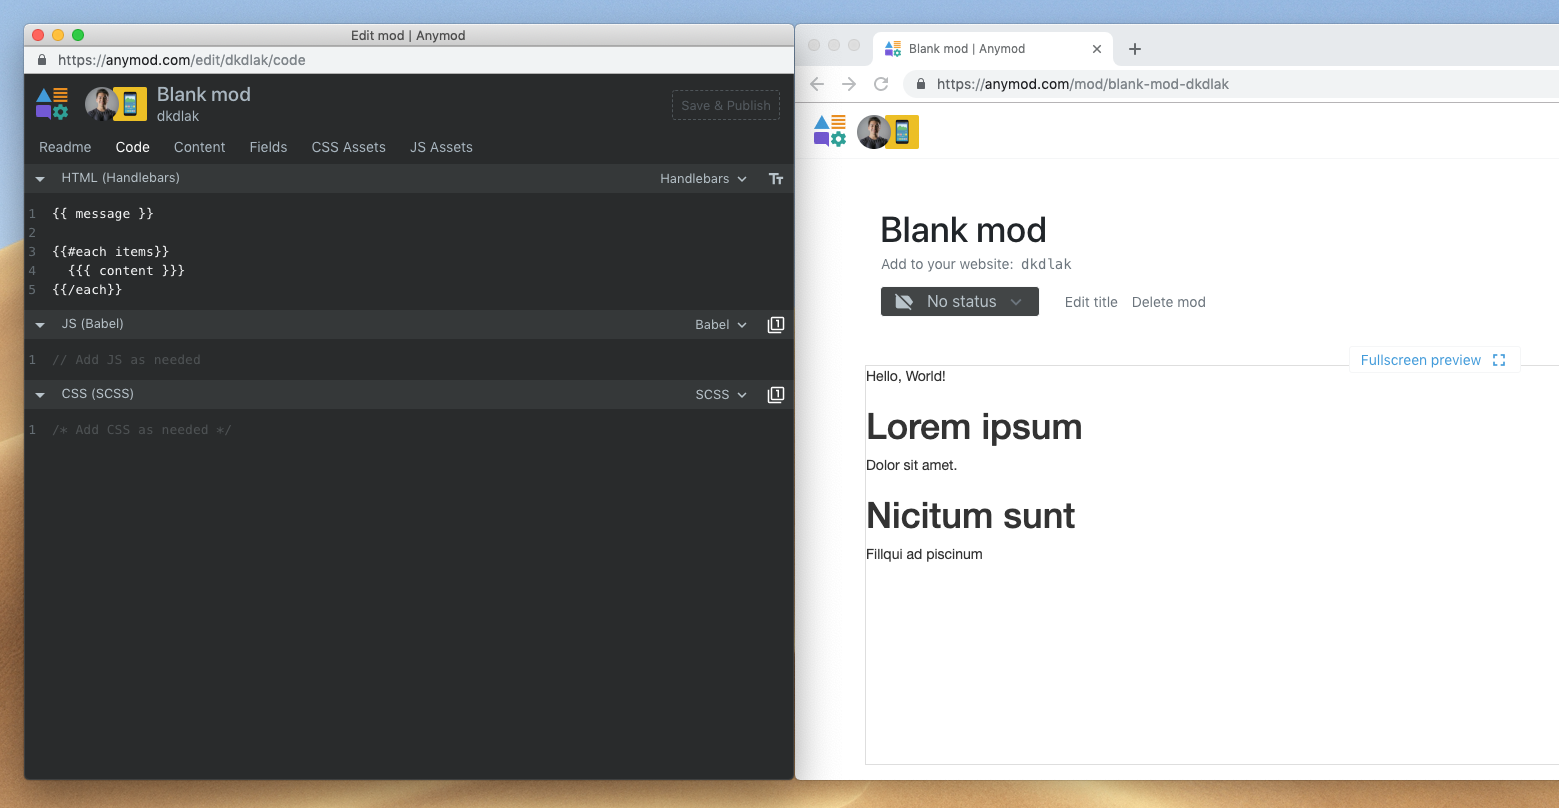
Task: Collapse the HTML (Handlebars) section
Action: 40,179
